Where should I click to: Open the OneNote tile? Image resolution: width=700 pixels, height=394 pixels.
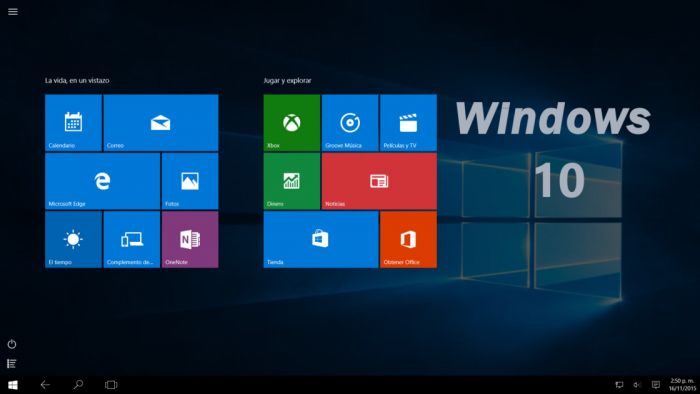190,240
